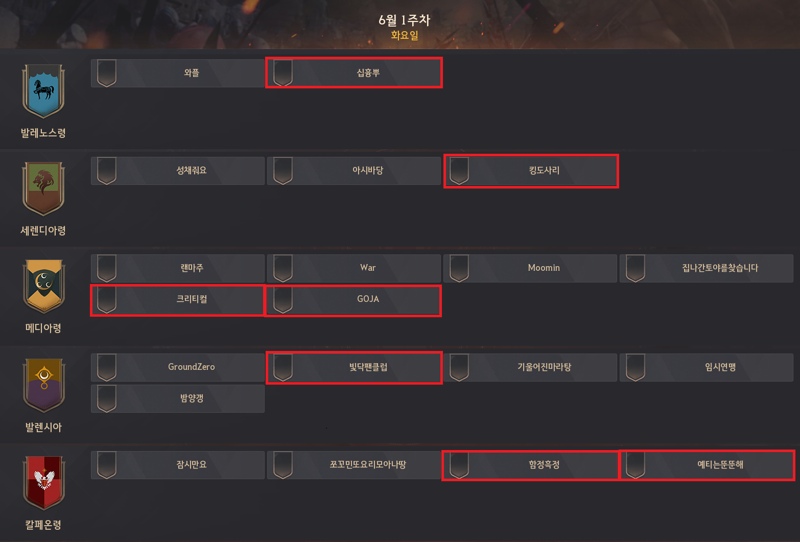This screenshot has width=800, height=542.
Task: Select the Mediah crescent moon emblem
Action: point(43,286)
